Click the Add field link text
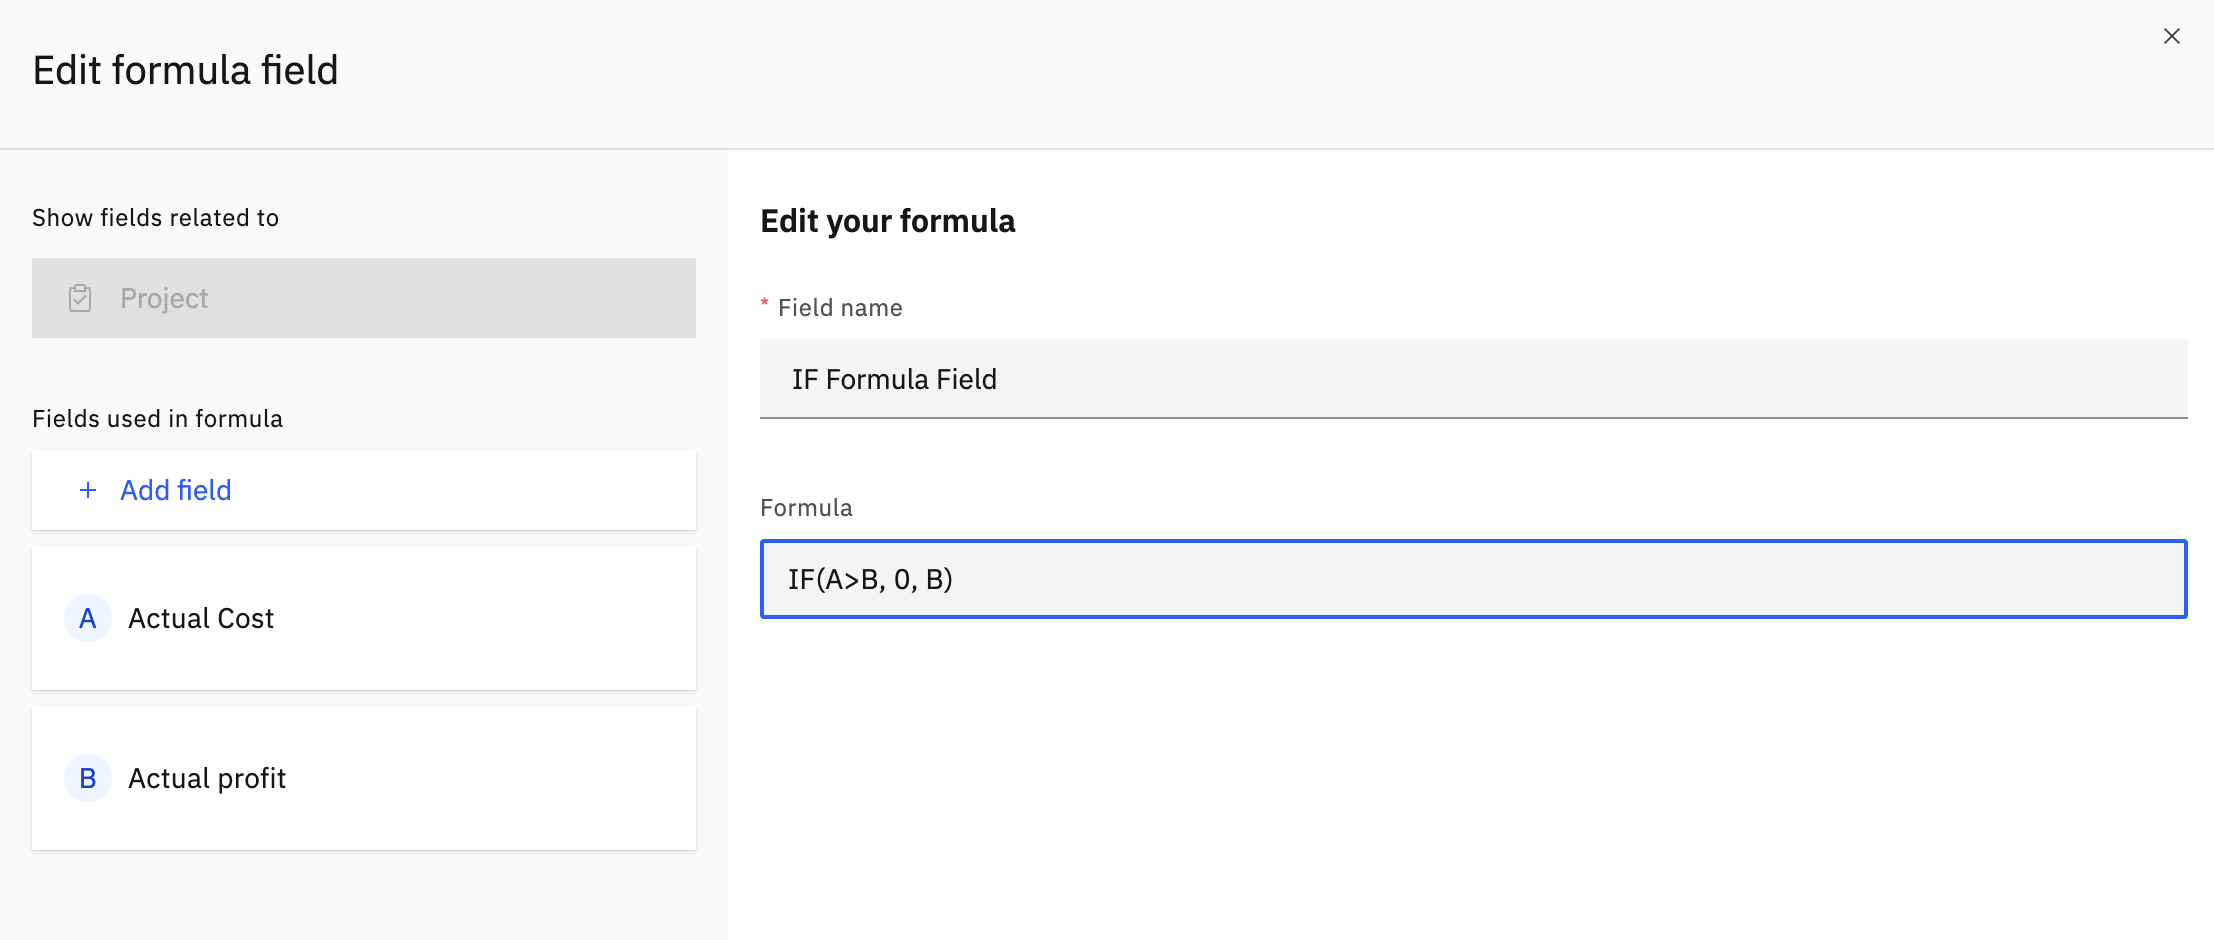This screenshot has height=940, width=2214. click(x=176, y=490)
